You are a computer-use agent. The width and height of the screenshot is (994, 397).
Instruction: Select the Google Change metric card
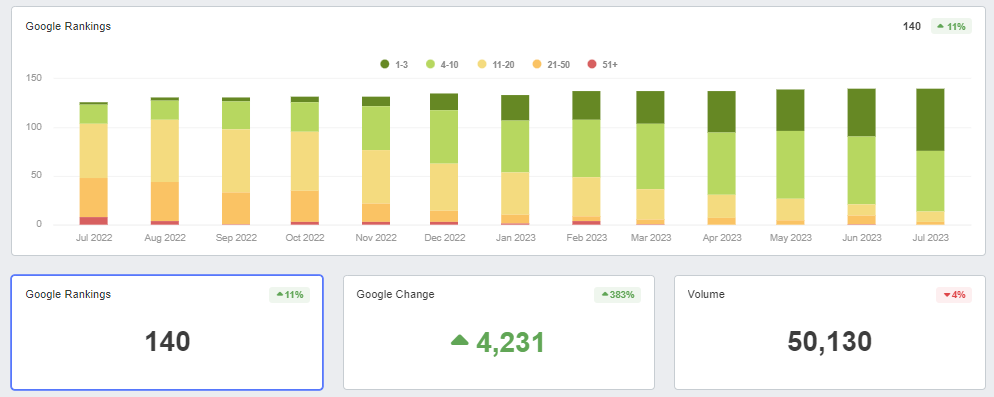click(499, 332)
